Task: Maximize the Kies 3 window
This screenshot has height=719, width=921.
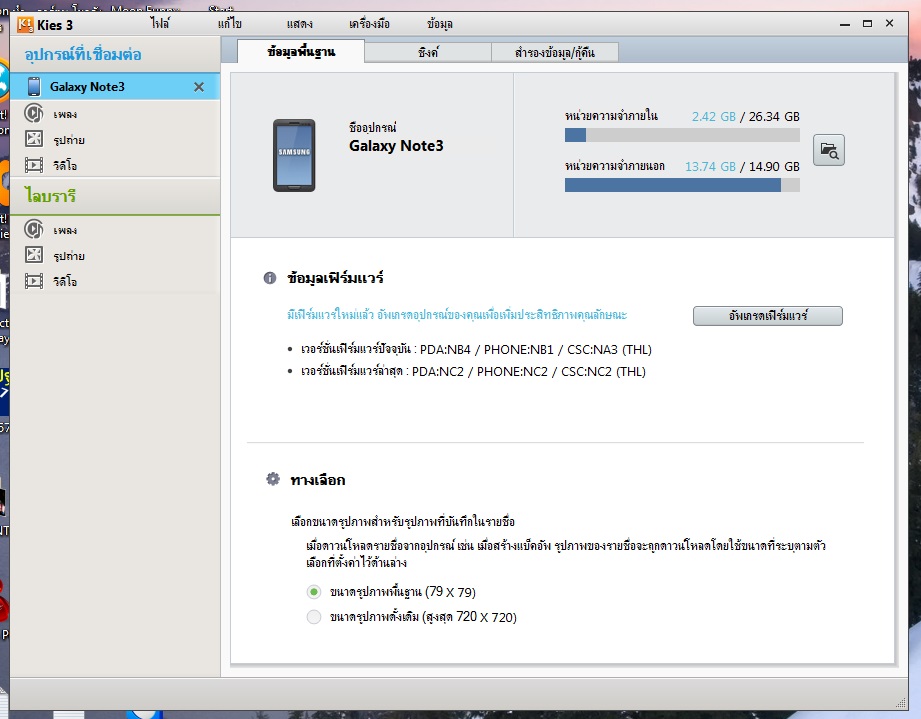Action: click(x=867, y=23)
